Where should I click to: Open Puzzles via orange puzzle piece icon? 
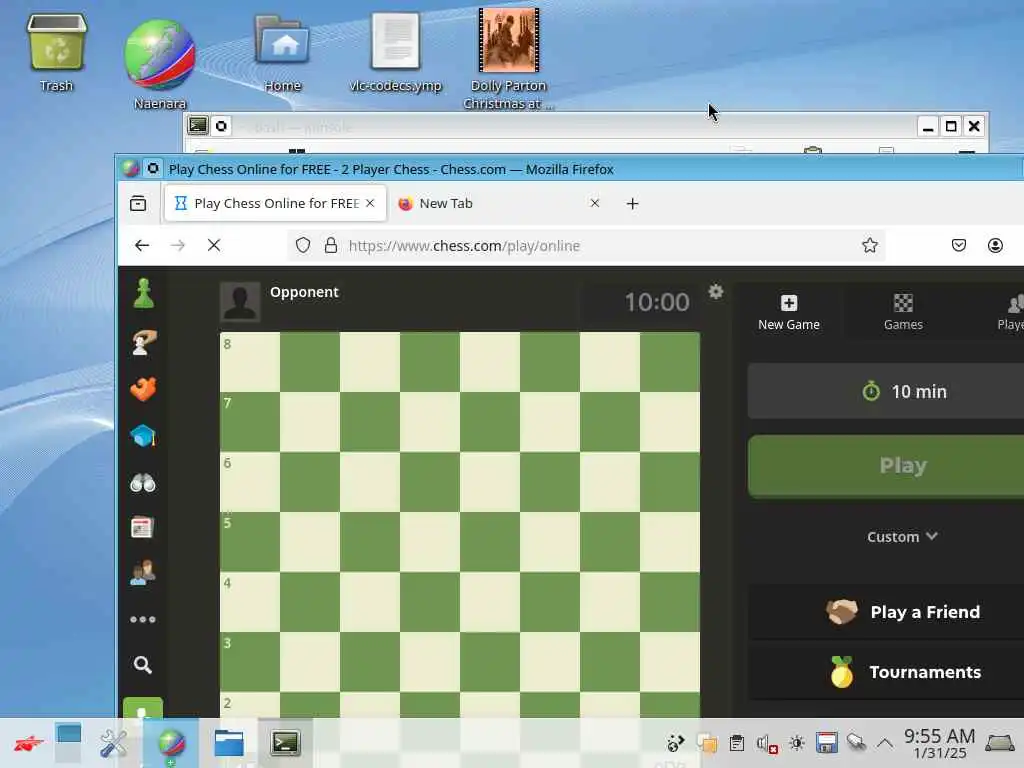(144, 389)
